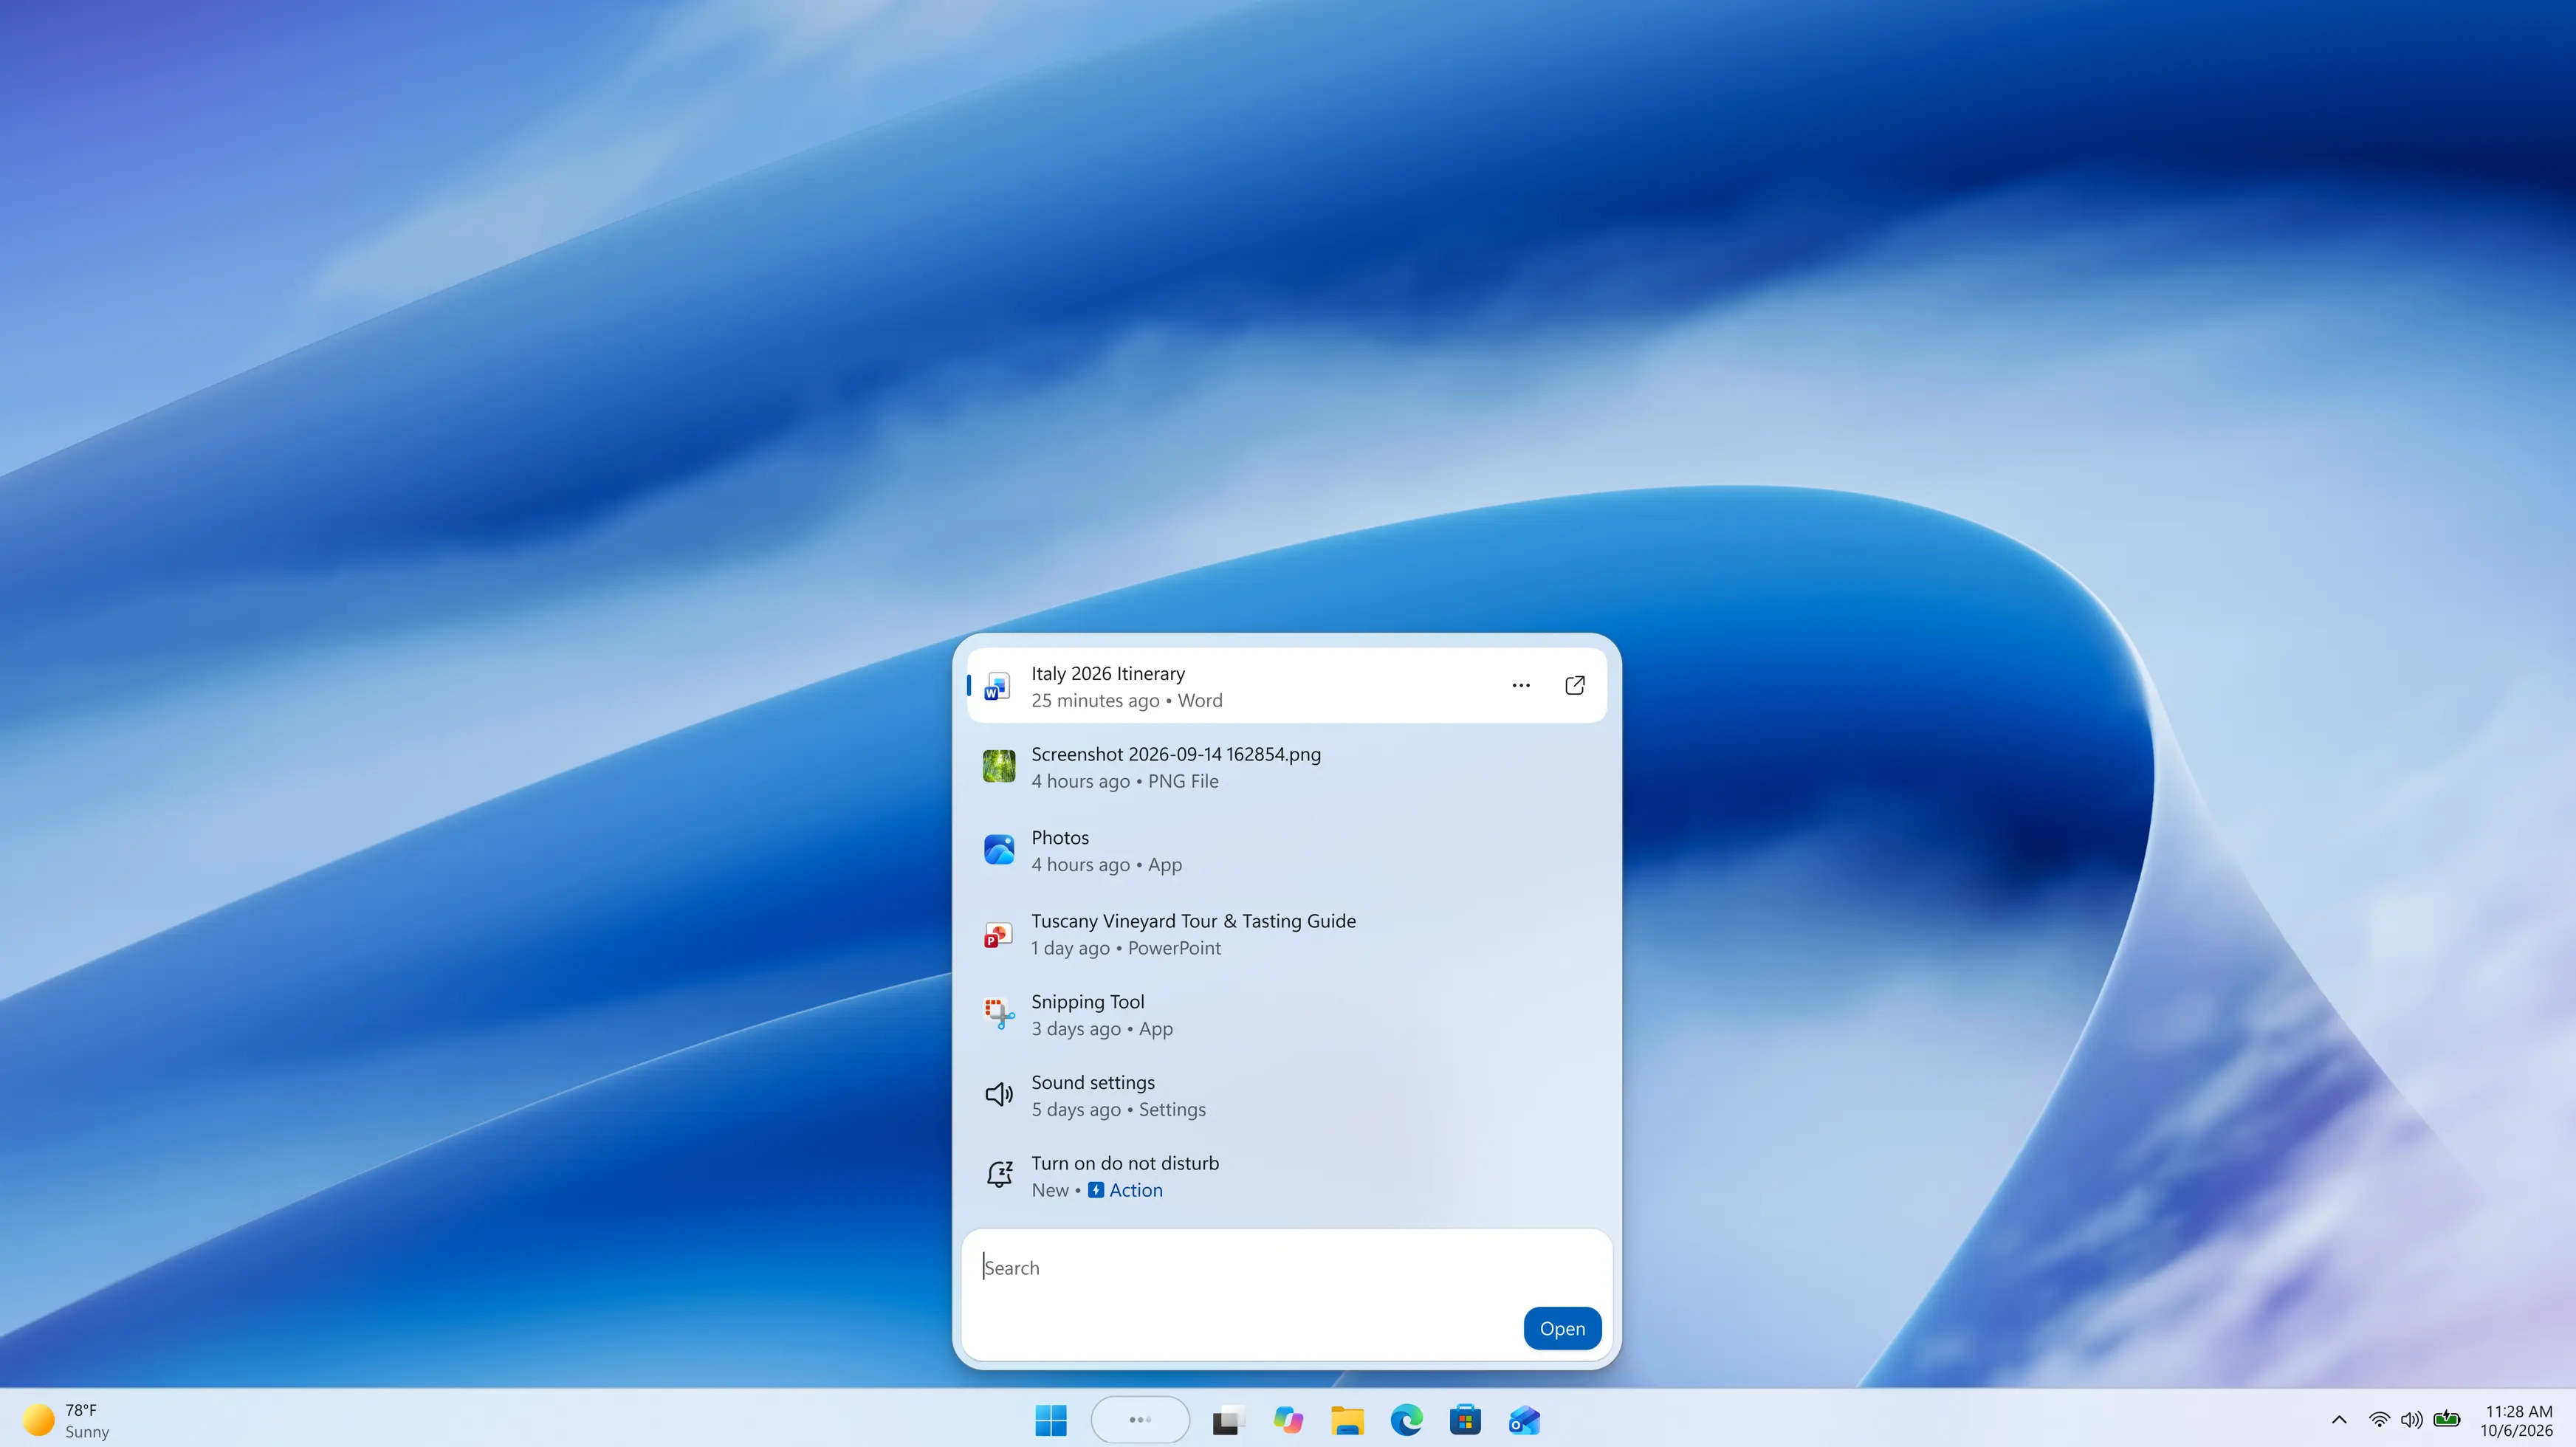Screen dimensions: 2576x1447
Task: Click the more options ellipsis for Italy 2026 Itinerary
Action: pyautogui.click(x=1521, y=686)
